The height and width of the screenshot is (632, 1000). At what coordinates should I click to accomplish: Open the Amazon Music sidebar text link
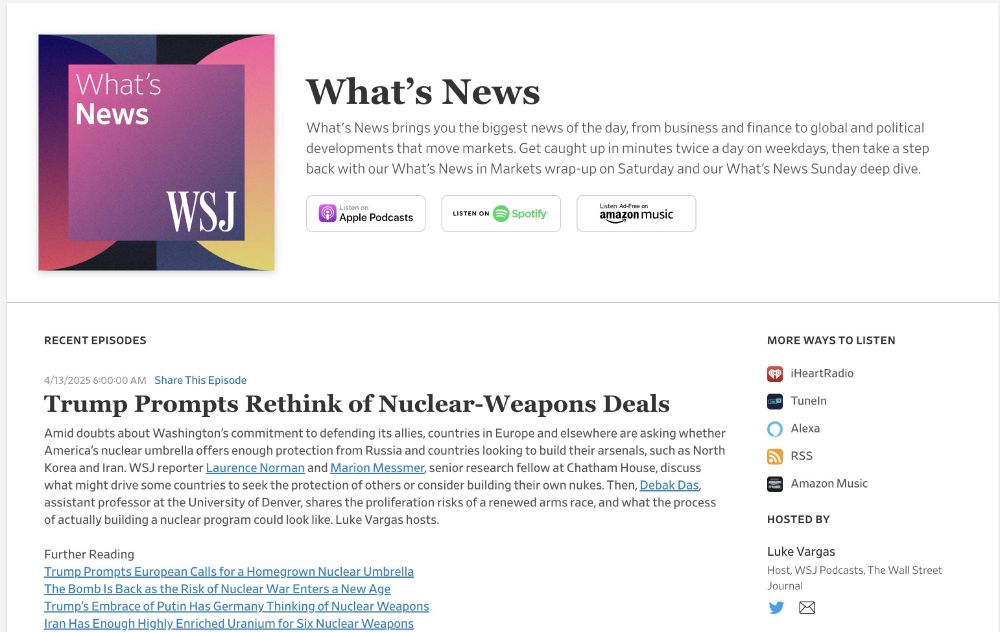tap(829, 483)
